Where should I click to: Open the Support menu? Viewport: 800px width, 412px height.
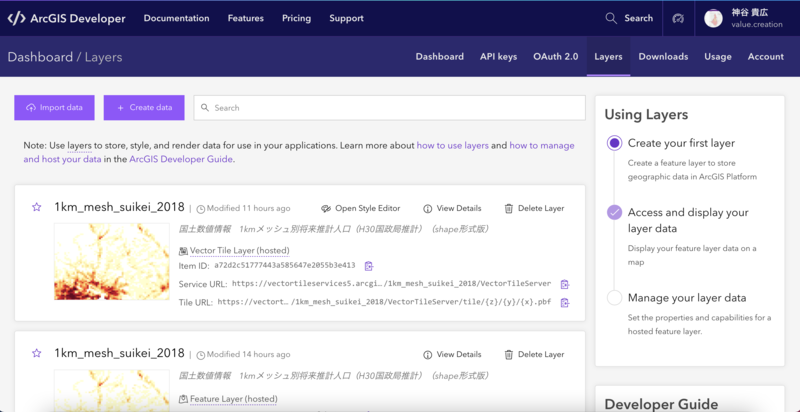[x=346, y=18]
